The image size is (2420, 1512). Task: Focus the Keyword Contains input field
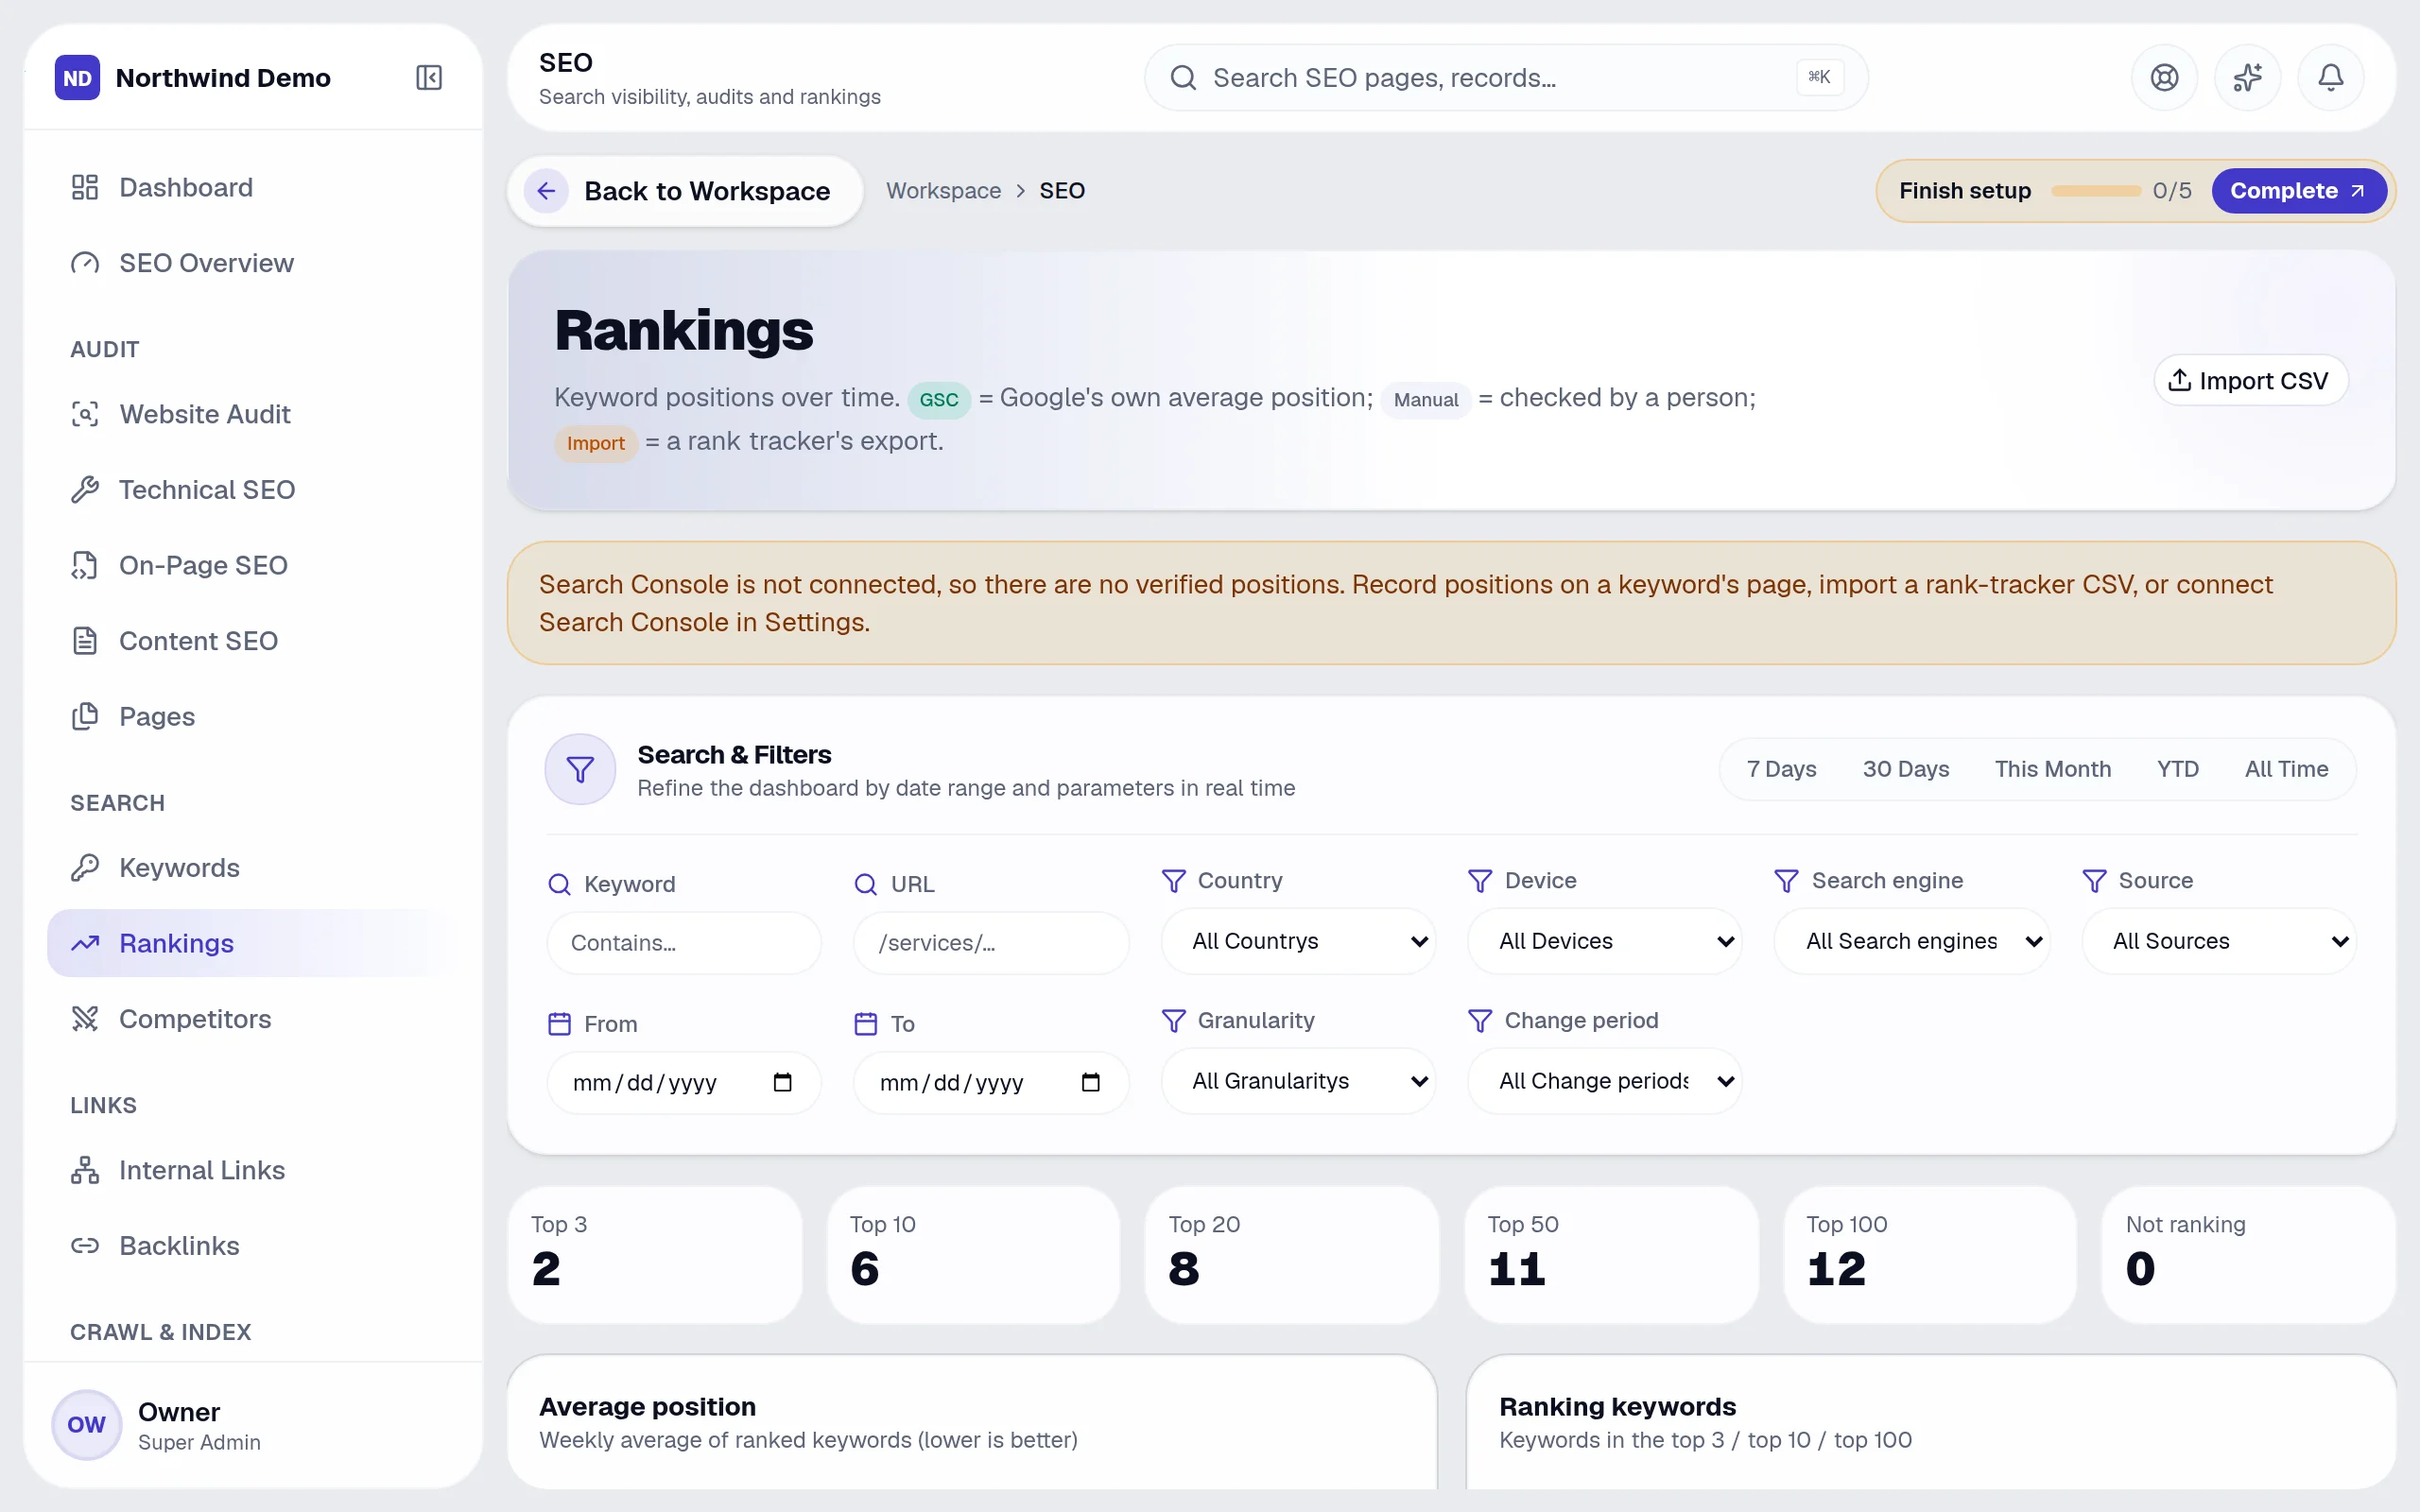(684, 943)
